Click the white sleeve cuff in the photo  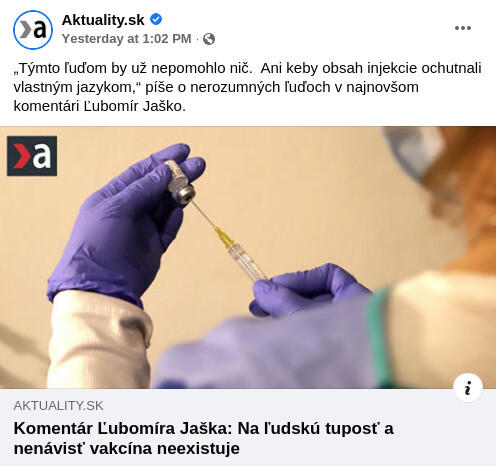pyautogui.click(x=100, y=338)
